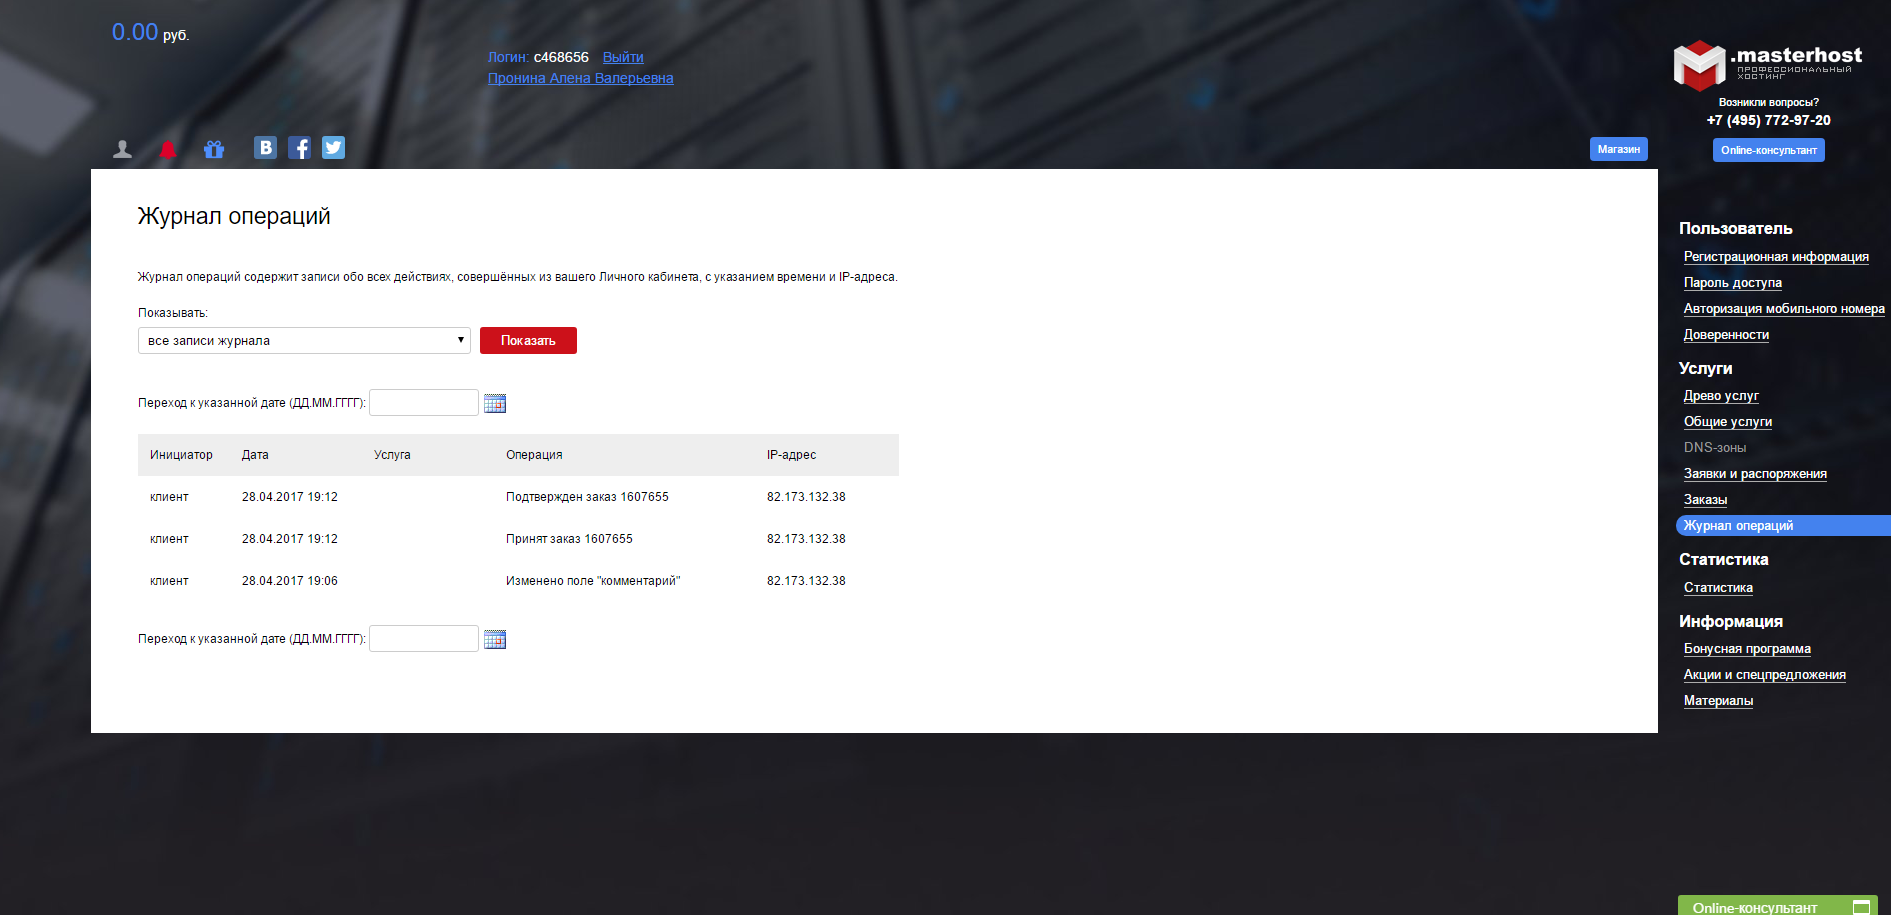This screenshot has height=915, width=1891.
Task: Click the blue gift box icon
Action: [214, 149]
